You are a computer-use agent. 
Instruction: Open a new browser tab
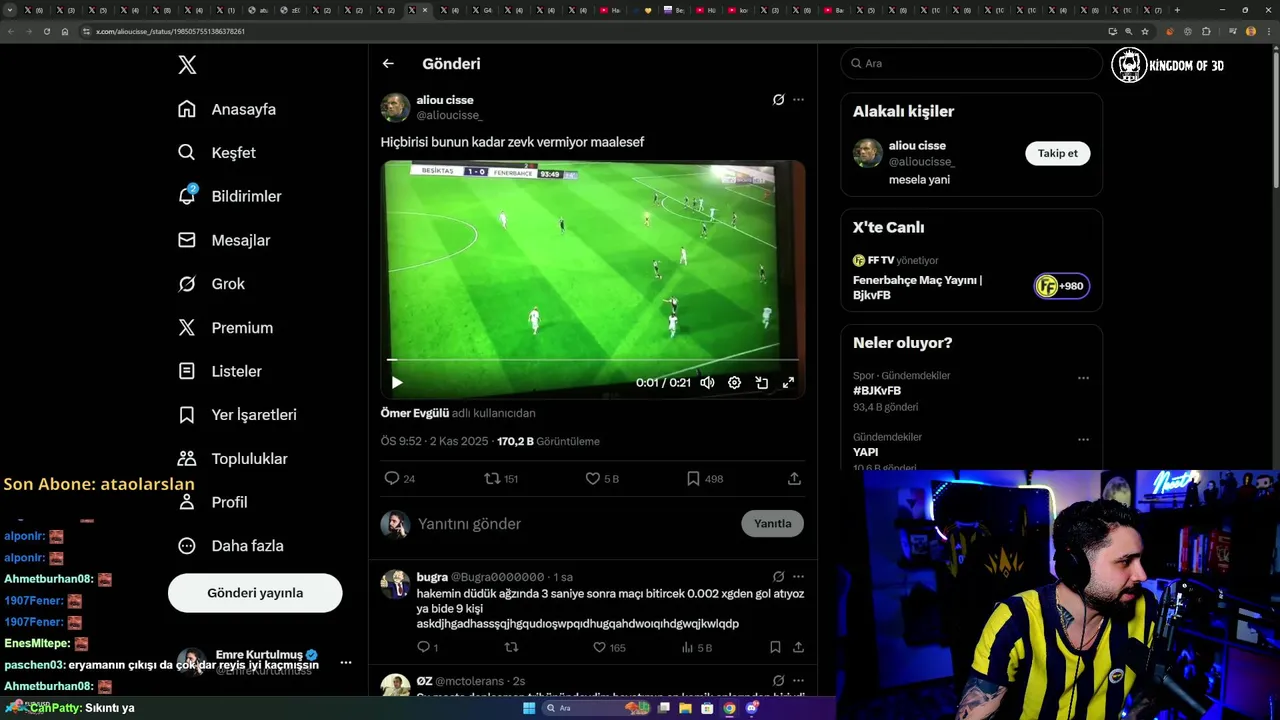pyautogui.click(x=1176, y=10)
